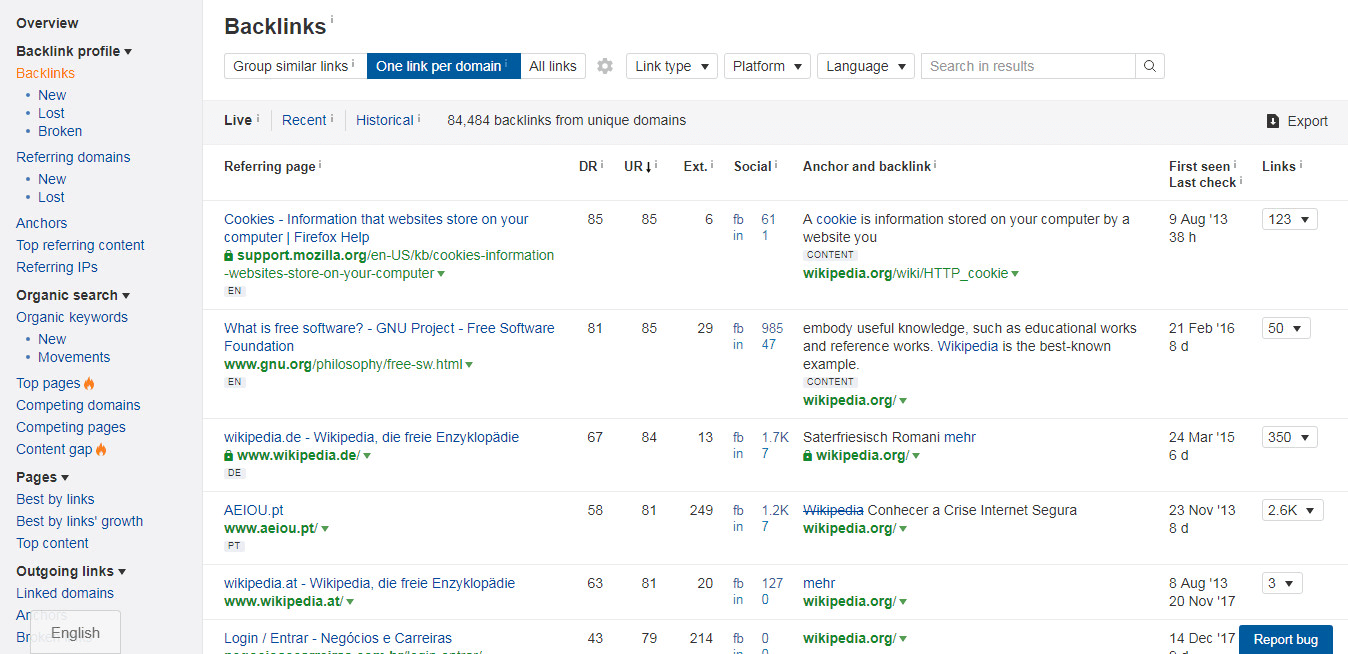
Task: Click the HTTPS lock icon beside support.mozilla.org
Action: coord(229,255)
